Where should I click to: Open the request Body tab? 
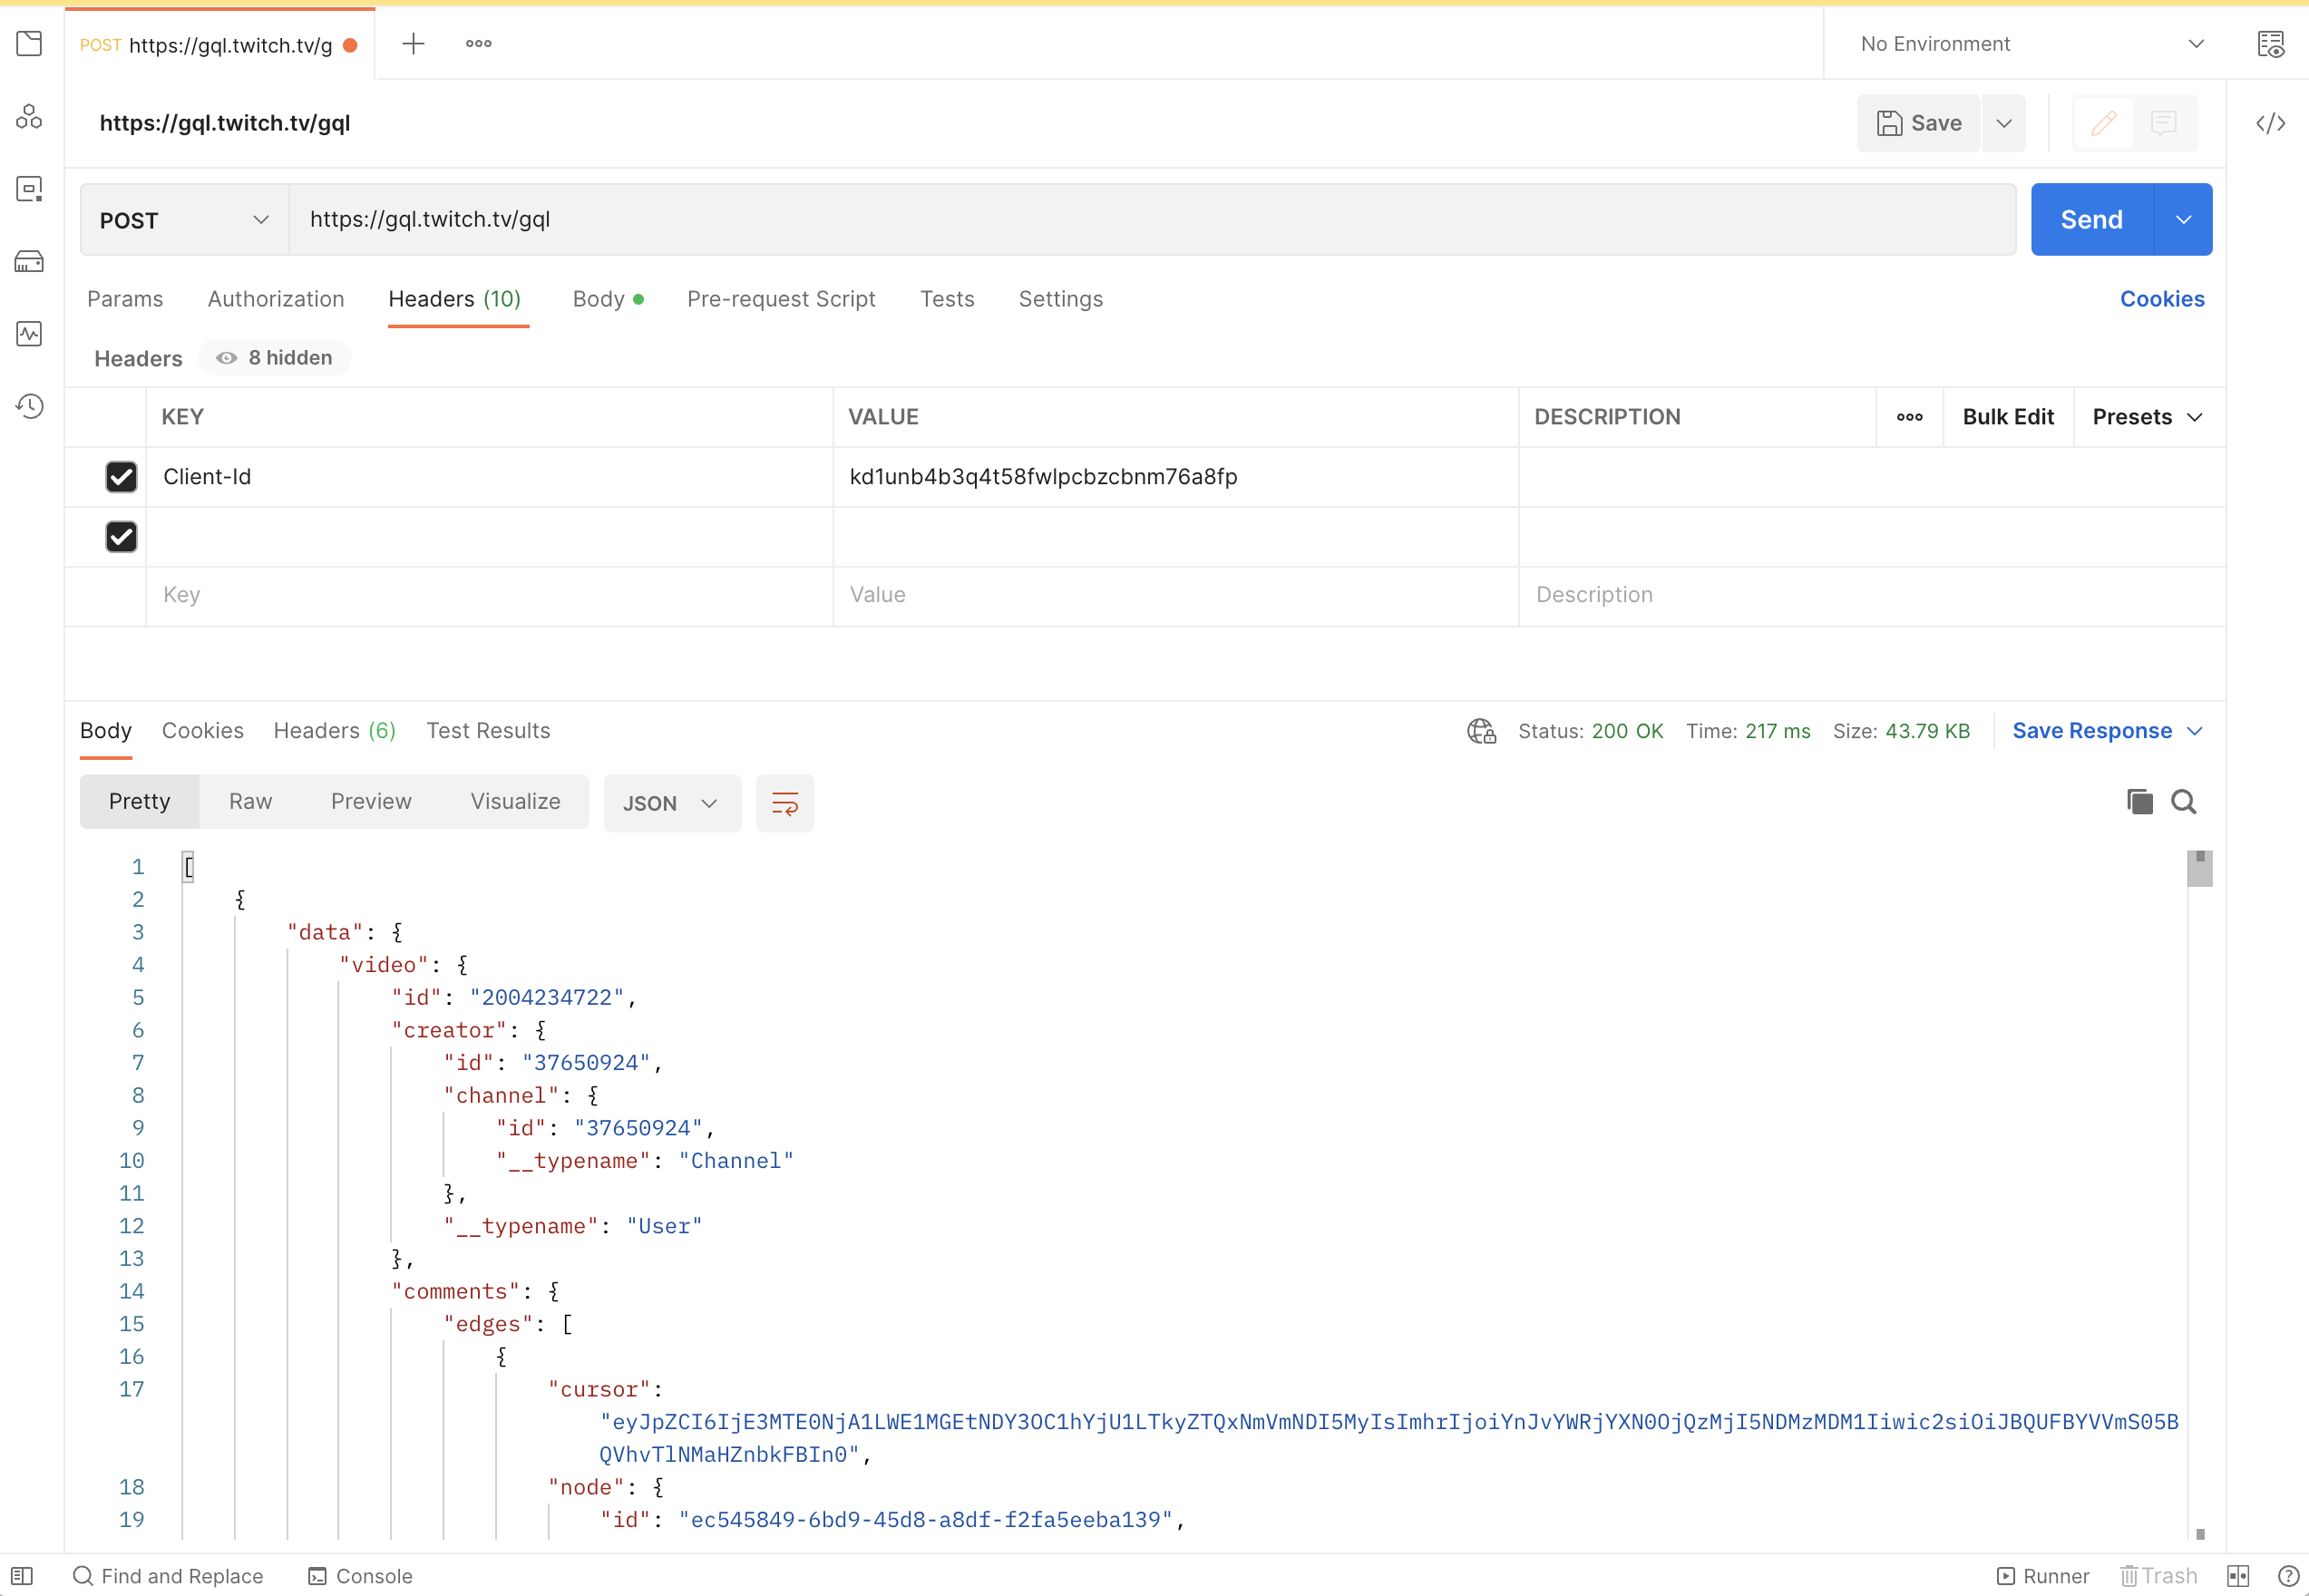pyautogui.click(x=608, y=299)
